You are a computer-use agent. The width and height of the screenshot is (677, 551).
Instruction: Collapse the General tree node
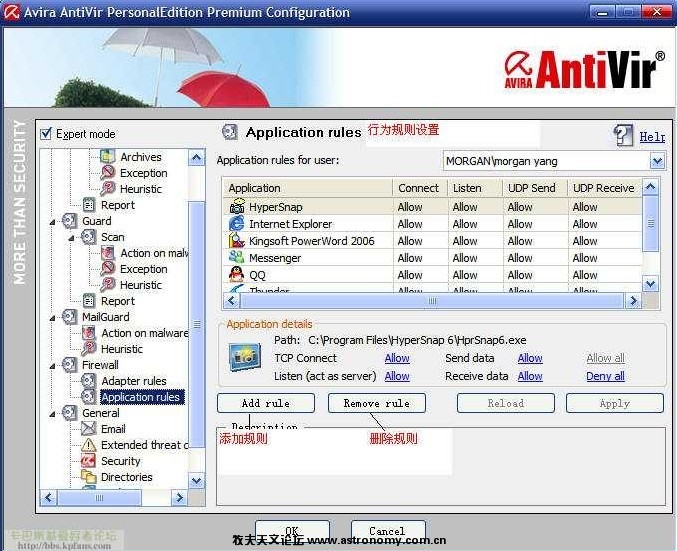[53, 414]
